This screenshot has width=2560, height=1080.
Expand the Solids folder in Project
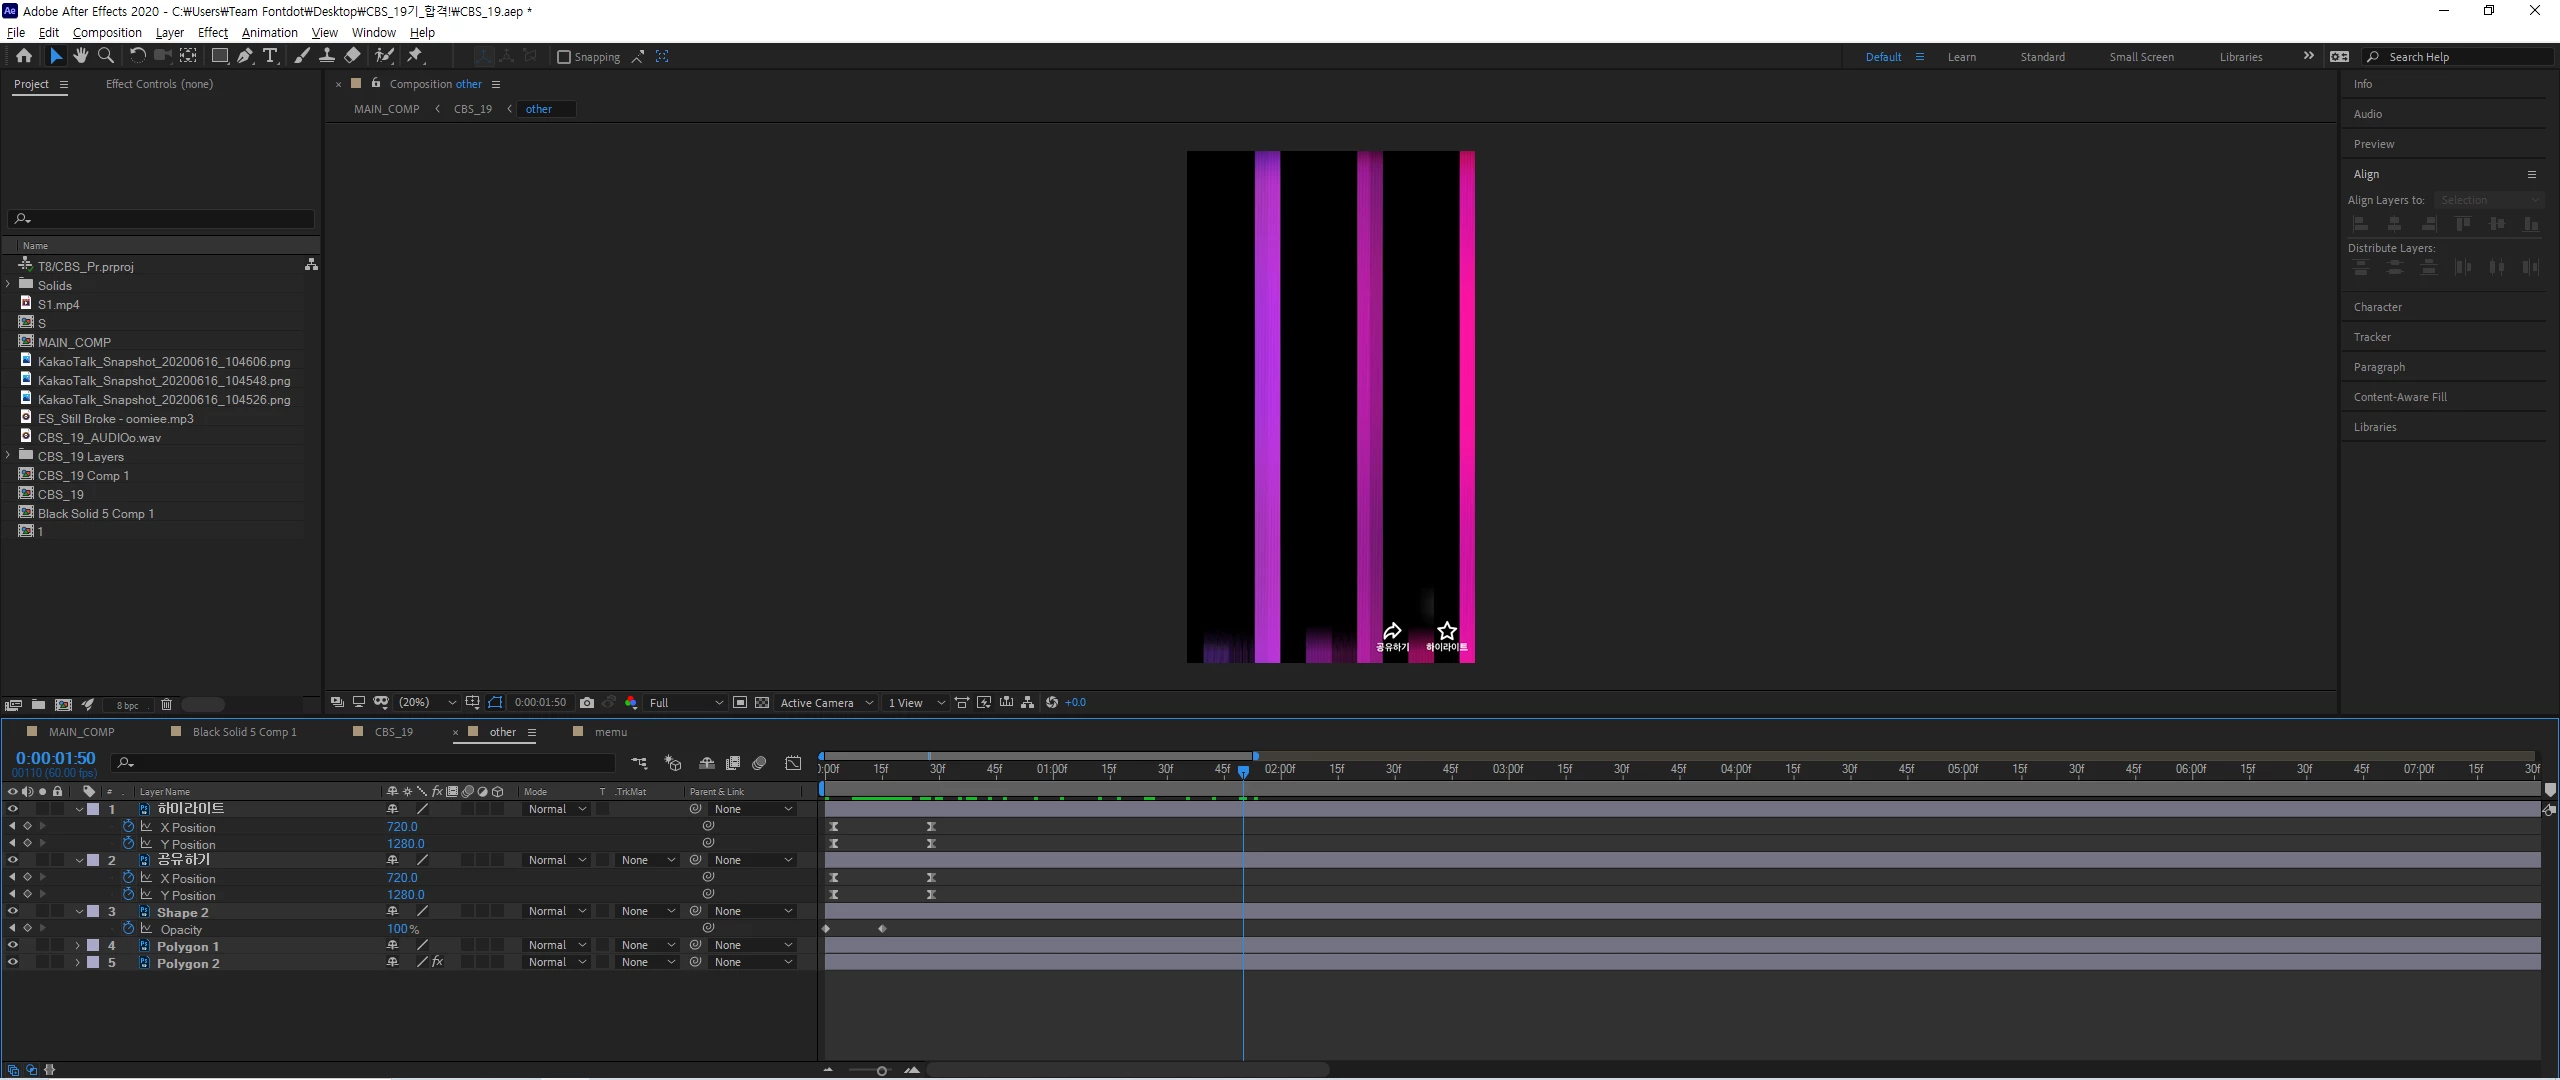tap(8, 285)
